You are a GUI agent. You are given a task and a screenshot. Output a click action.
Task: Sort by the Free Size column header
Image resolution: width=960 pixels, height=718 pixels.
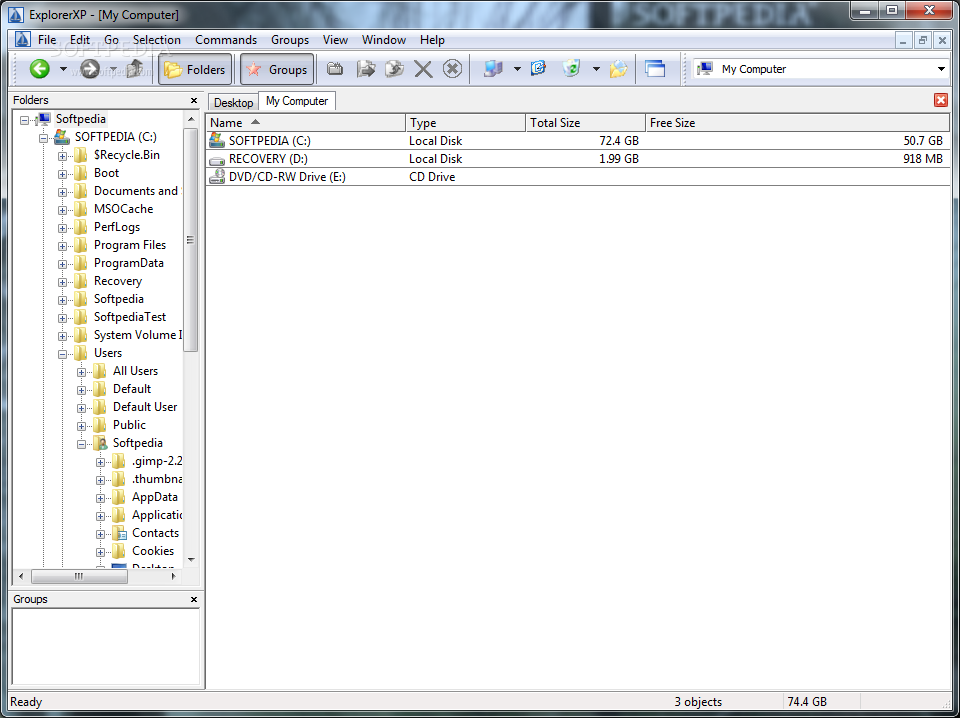pos(798,122)
